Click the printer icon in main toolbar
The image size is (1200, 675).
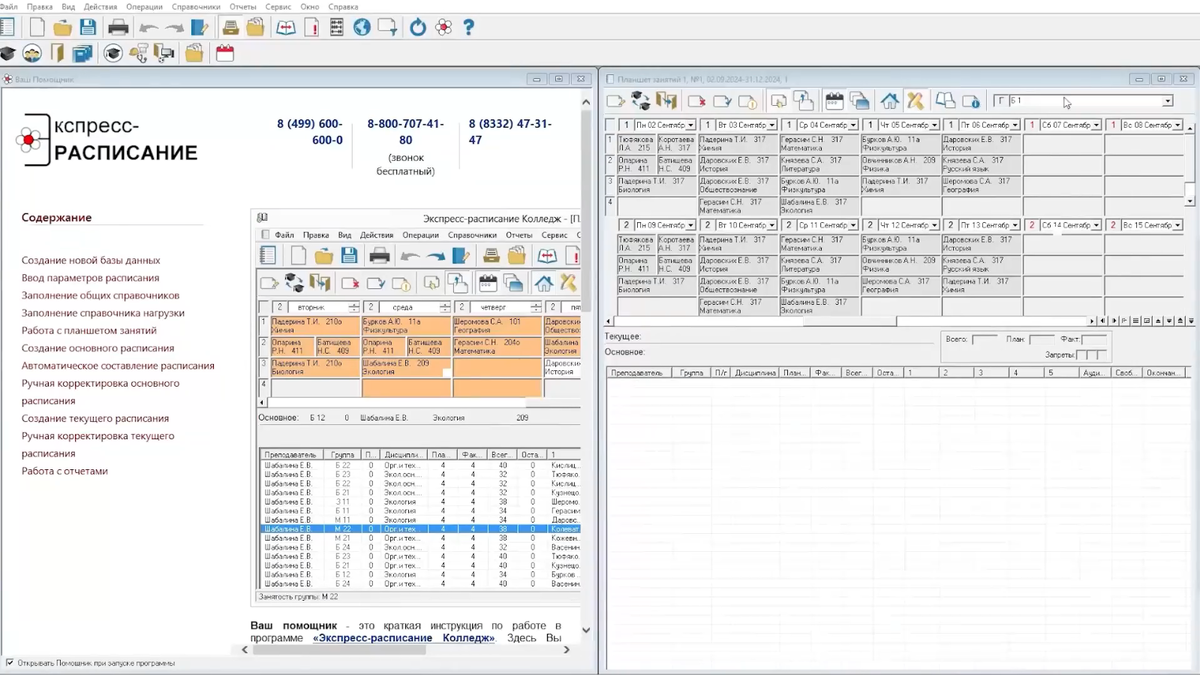[118, 28]
